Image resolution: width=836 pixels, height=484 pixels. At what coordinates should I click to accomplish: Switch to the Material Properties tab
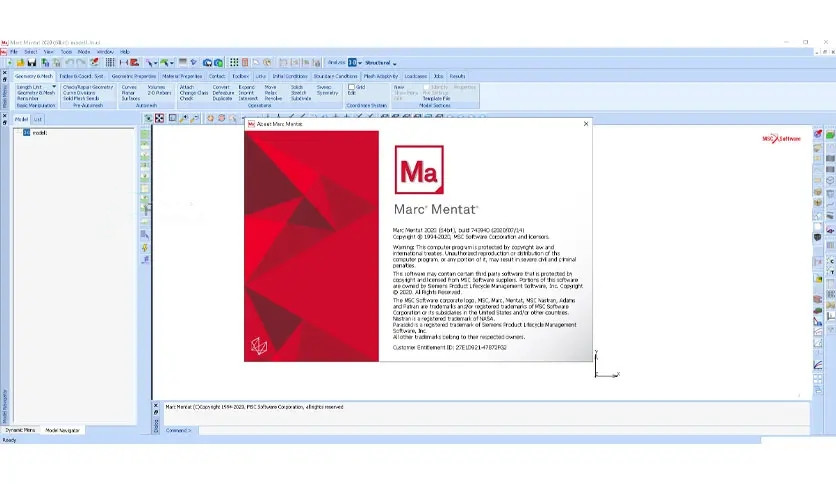[x=182, y=76]
